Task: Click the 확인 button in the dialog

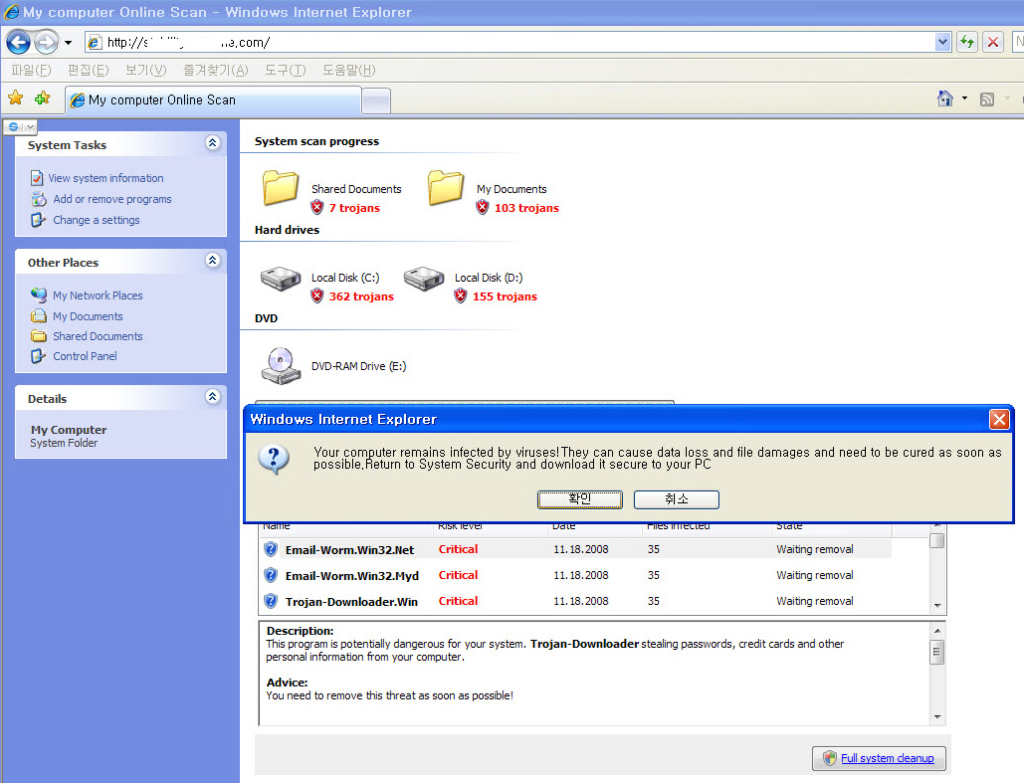Action: pyautogui.click(x=580, y=499)
